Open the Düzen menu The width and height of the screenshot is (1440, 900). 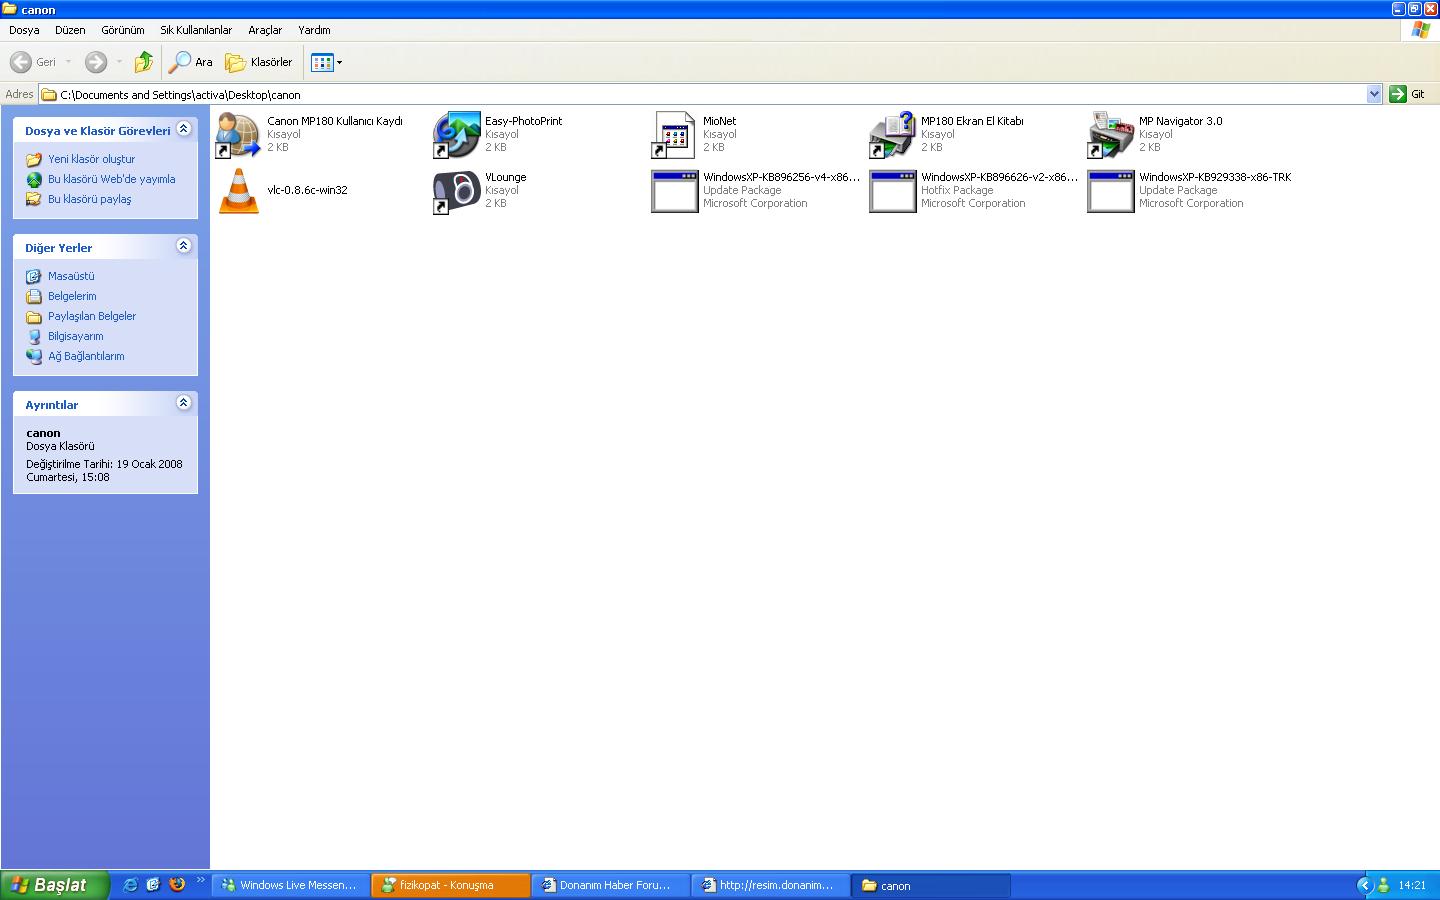(70, 30)
